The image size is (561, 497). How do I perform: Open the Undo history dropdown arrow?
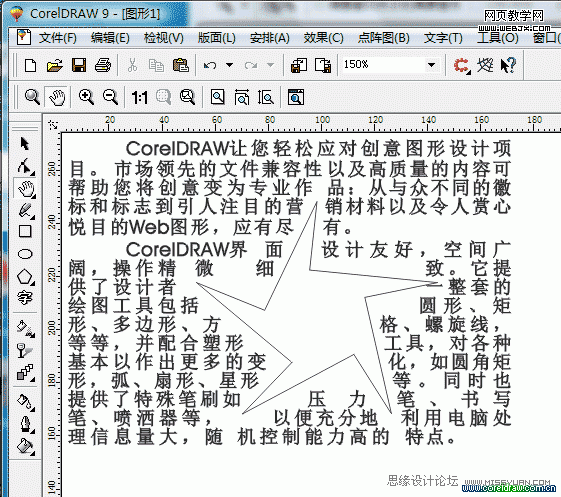point(229,65)
